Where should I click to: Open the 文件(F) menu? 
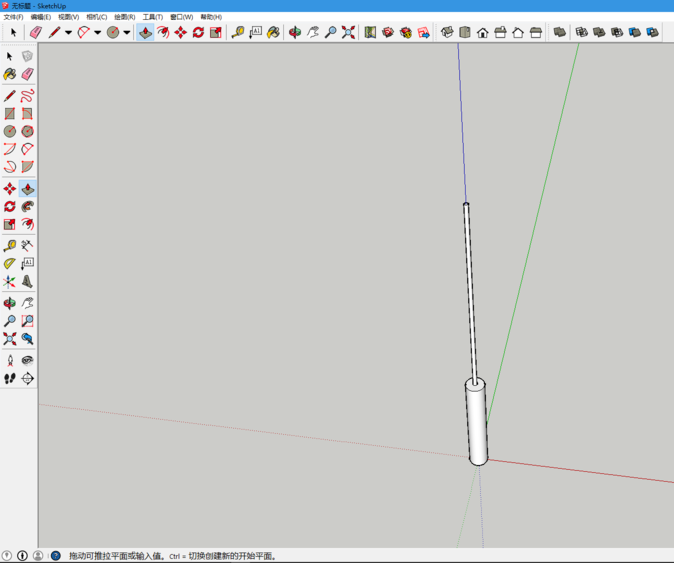tap(13, 17)
